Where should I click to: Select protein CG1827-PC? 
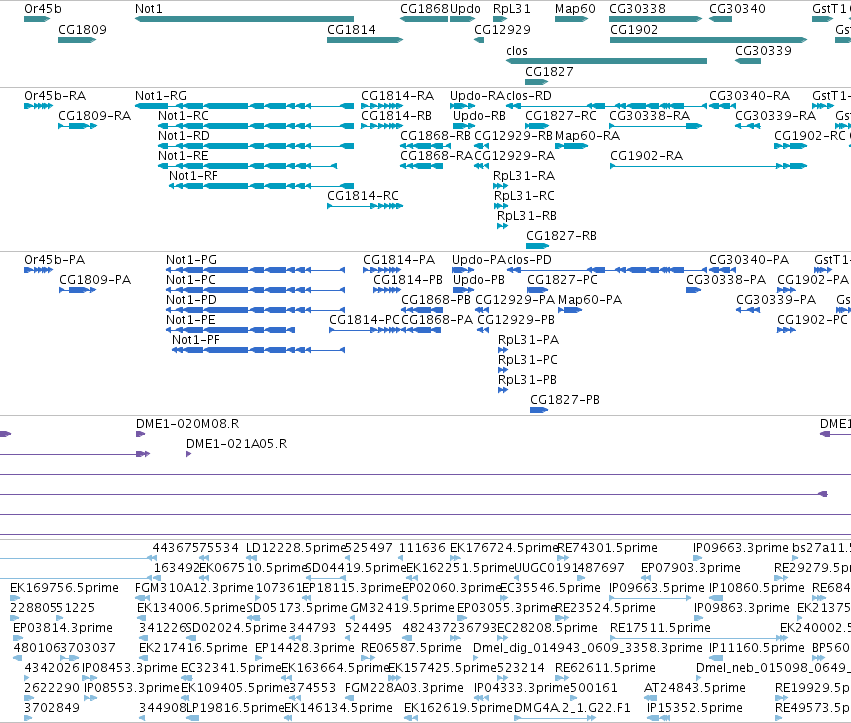(562, 280)
